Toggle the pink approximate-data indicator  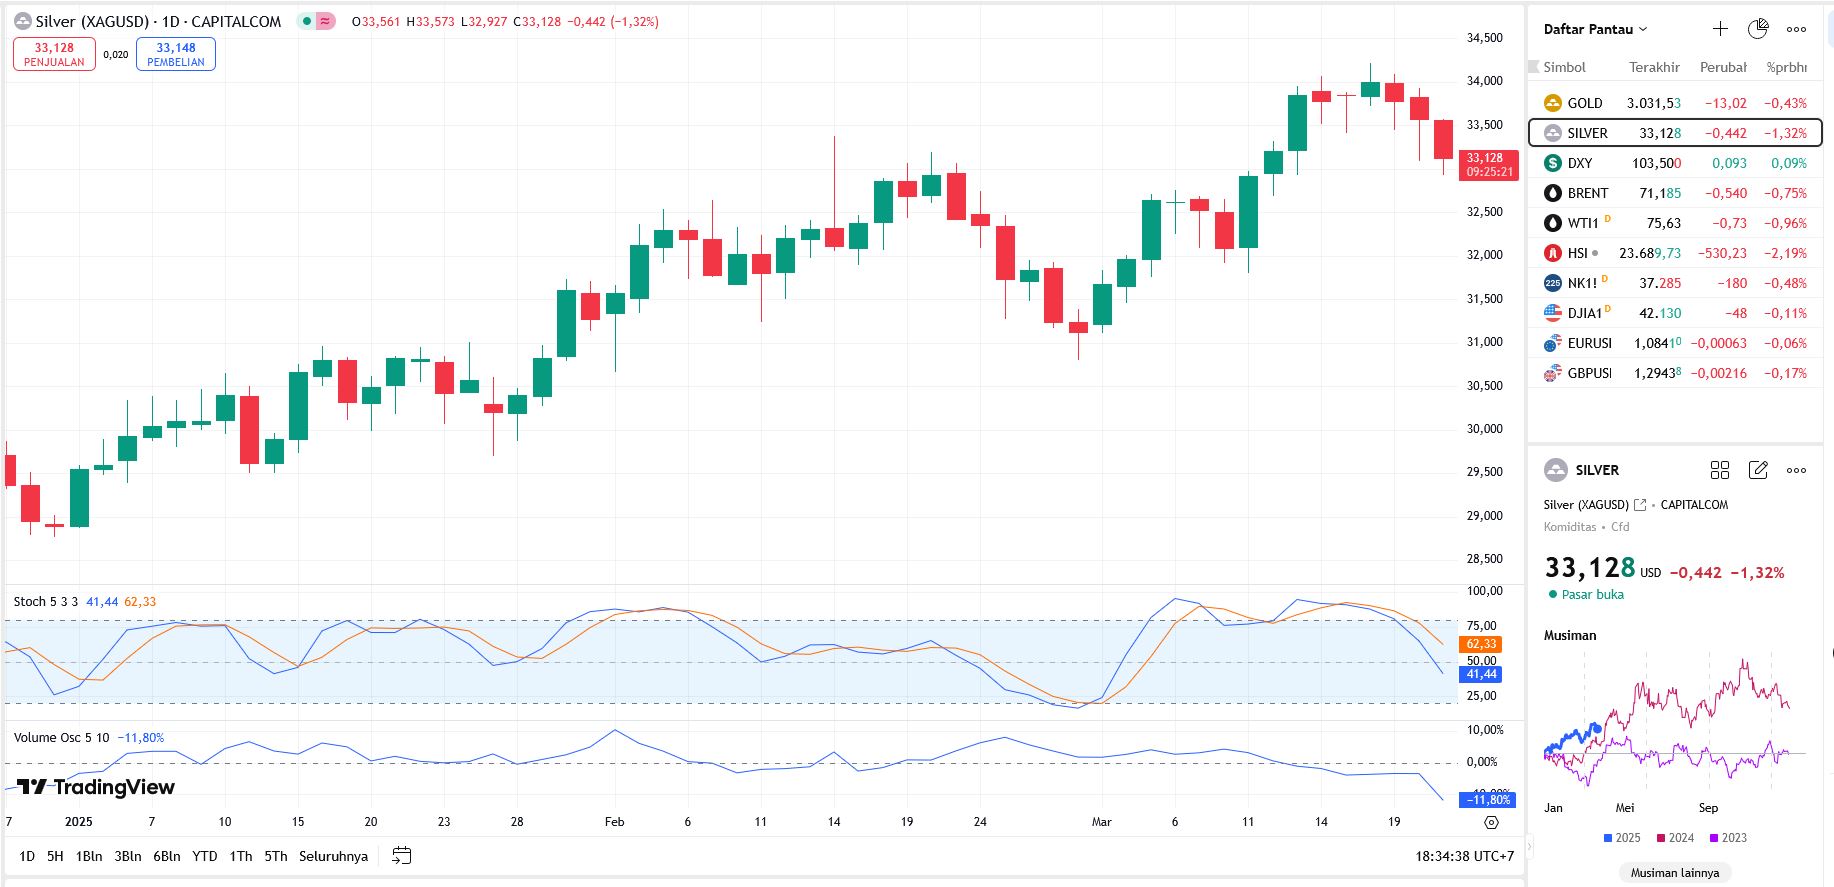tap(326, 21)
